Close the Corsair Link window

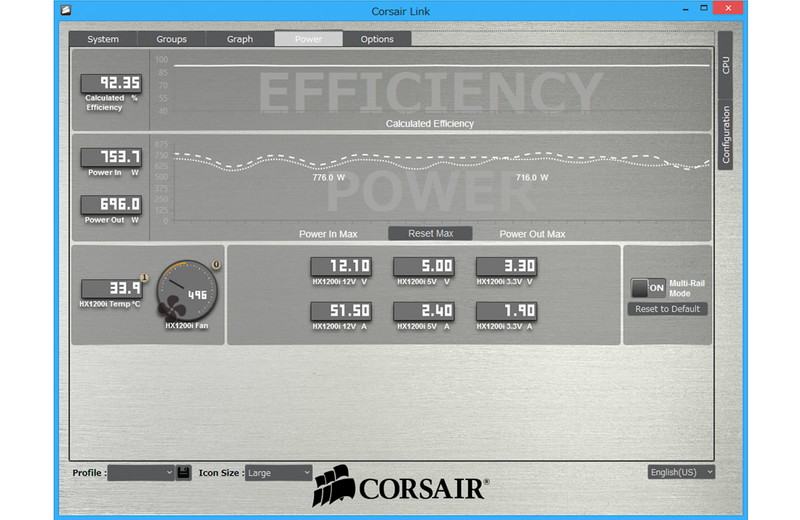pyautogui.click(x=728, y=8)
